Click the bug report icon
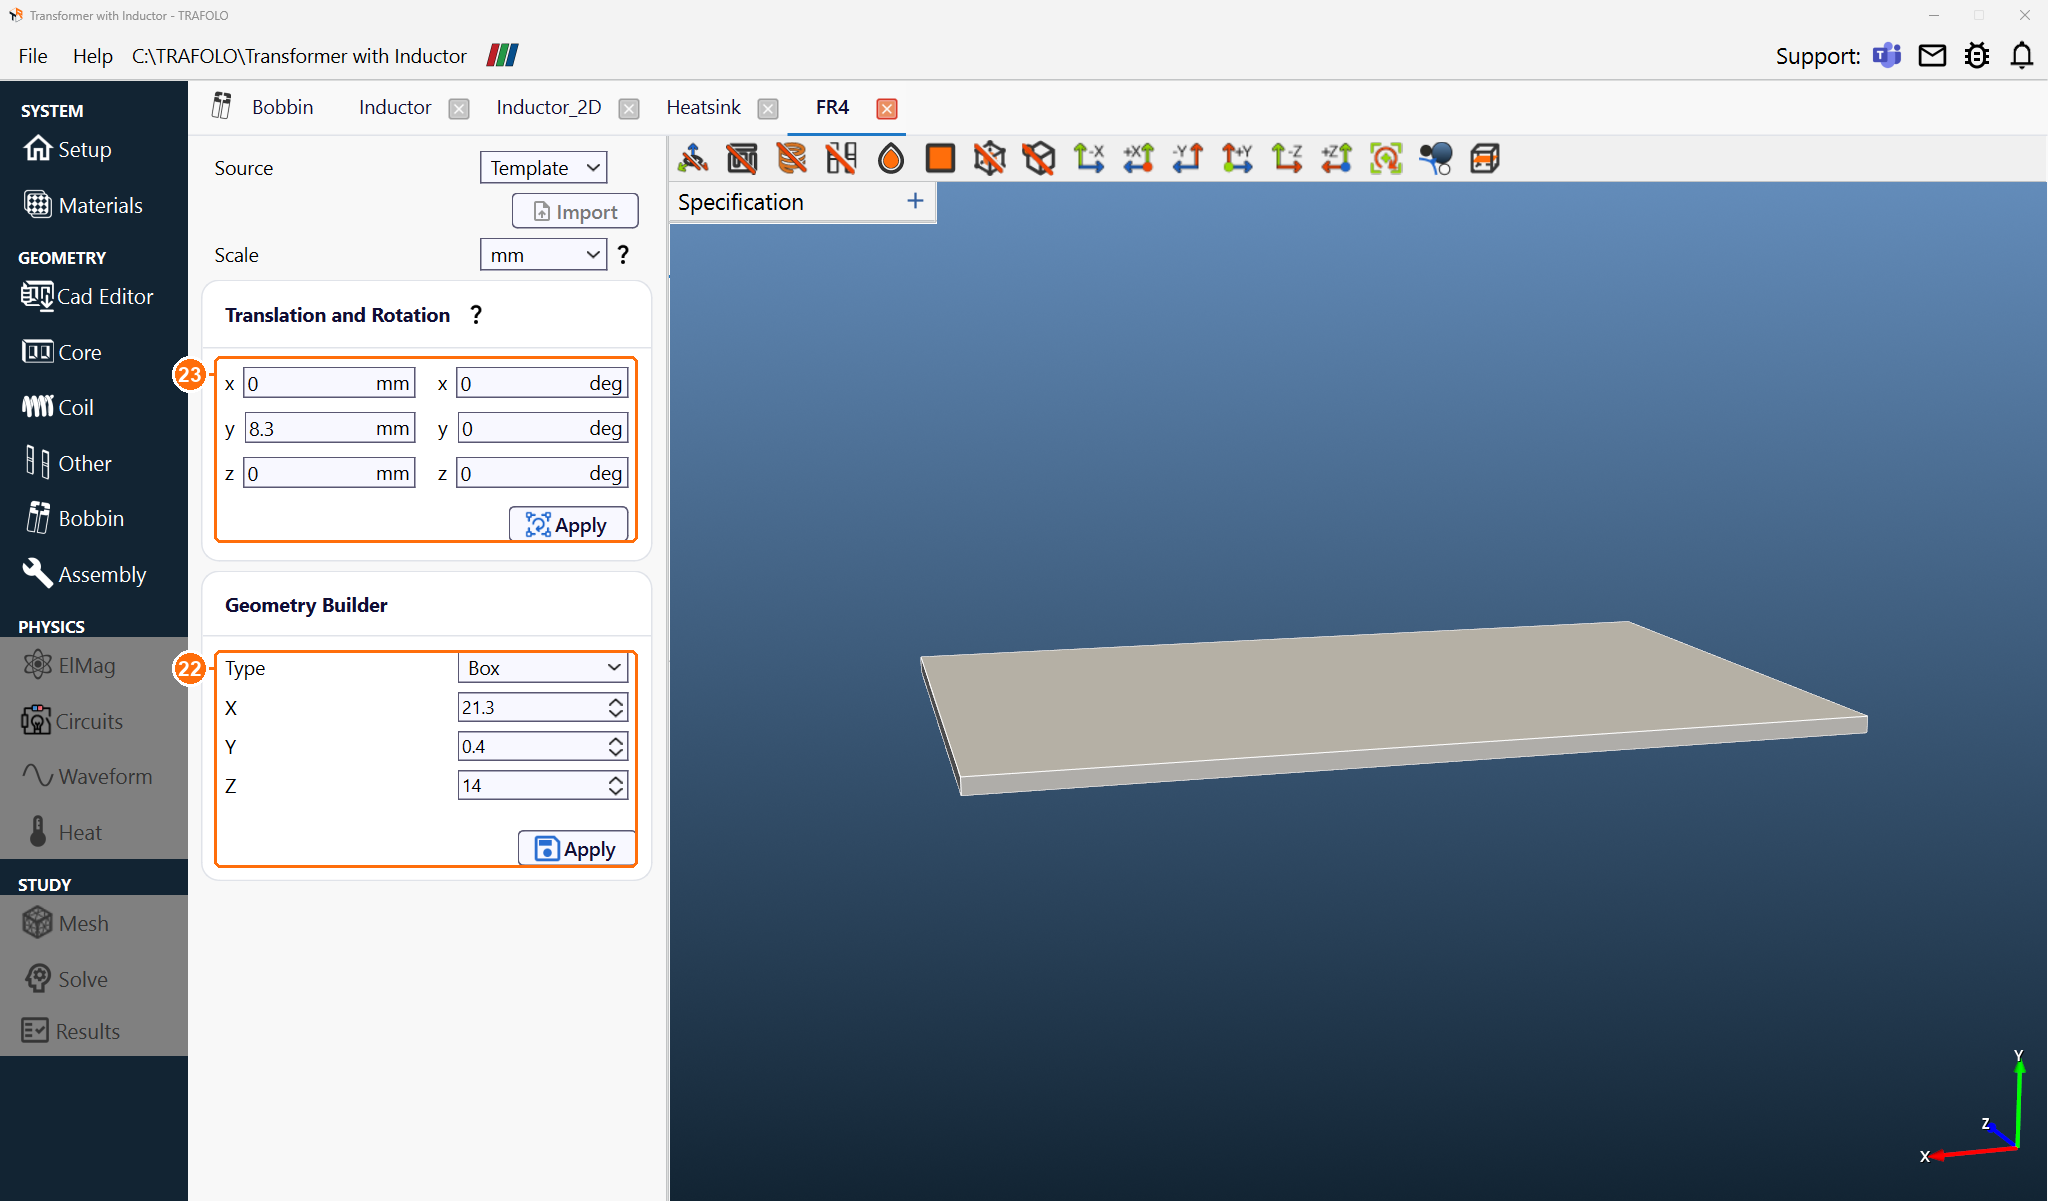Image resolution: width=2048 pixels, height=1201 pixels. point(1977,55)
